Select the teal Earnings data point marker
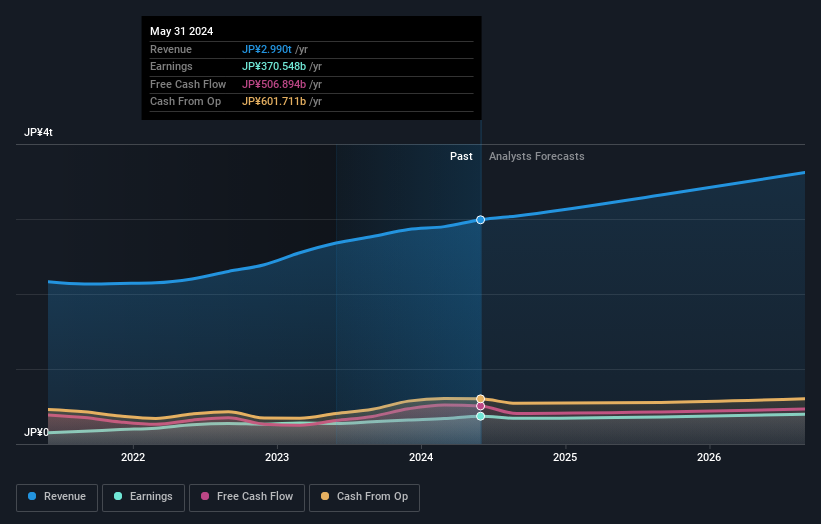Viewport: 821px width, 524px height. [480, 416]
